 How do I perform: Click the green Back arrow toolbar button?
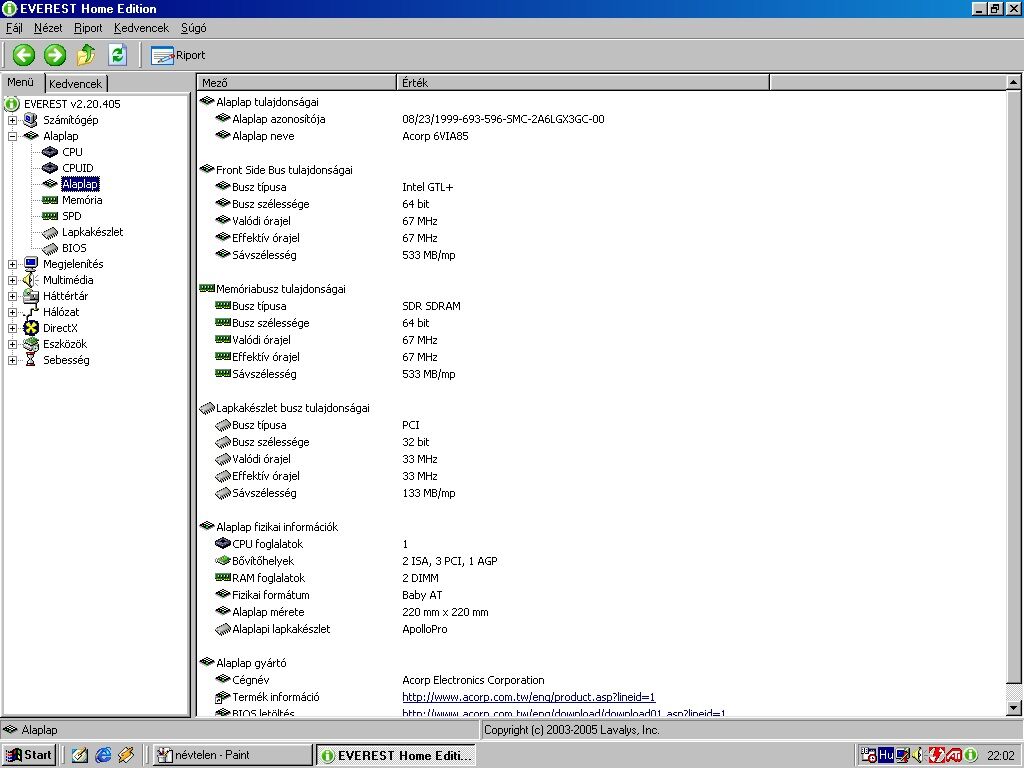(24, 55)
